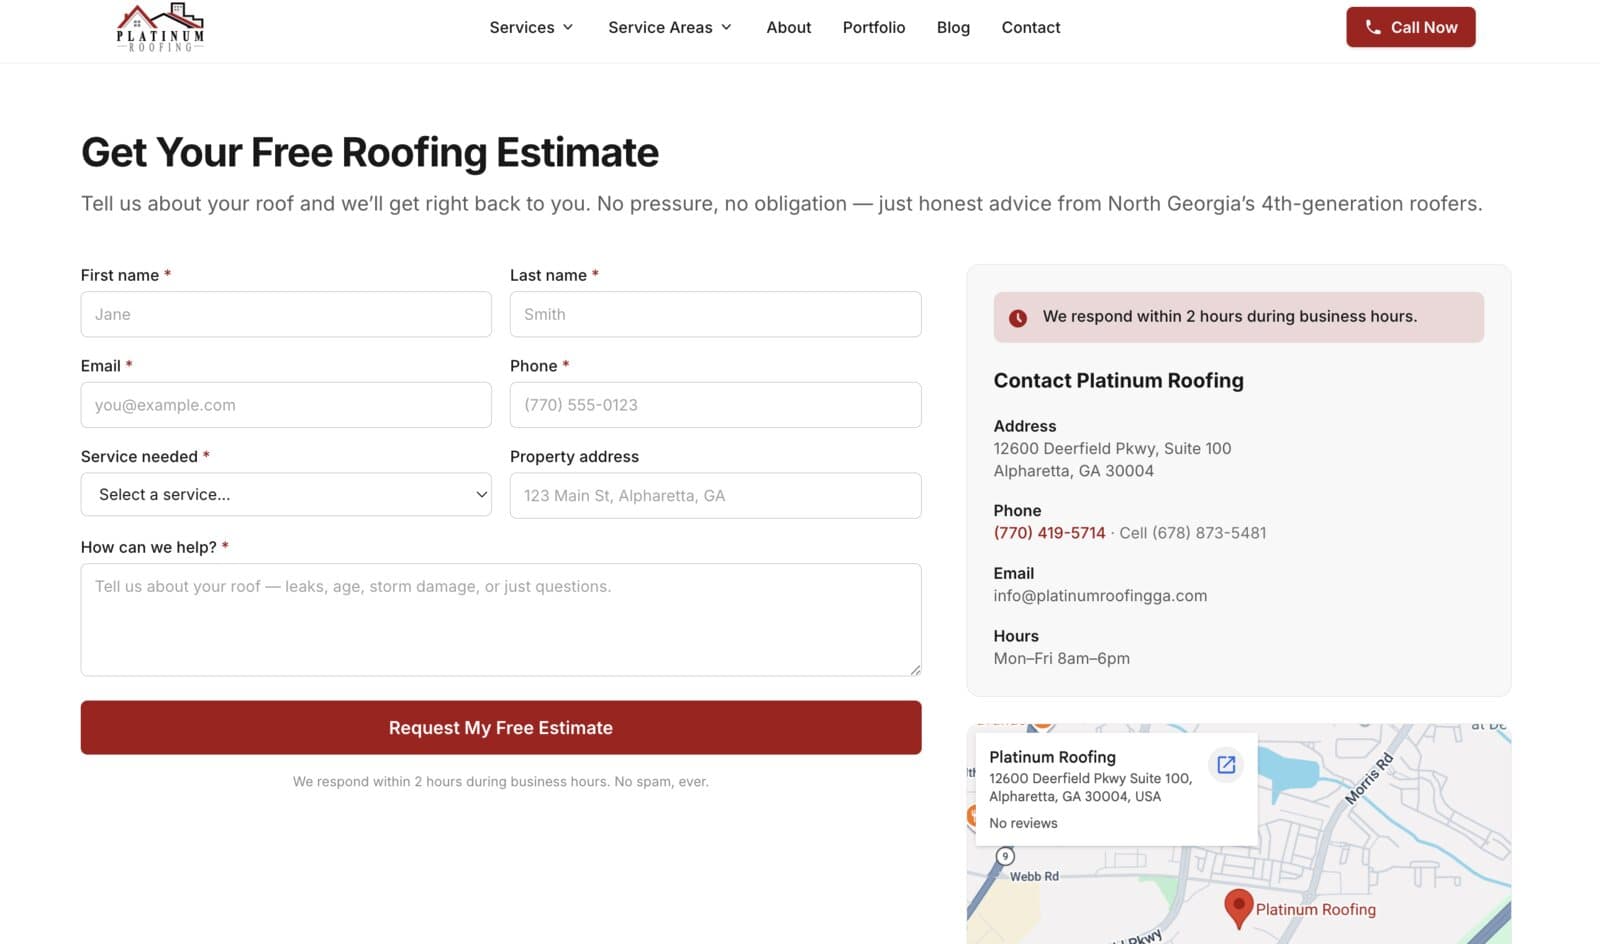Call the (770) 419-5714 phone link

point(1049,533)
